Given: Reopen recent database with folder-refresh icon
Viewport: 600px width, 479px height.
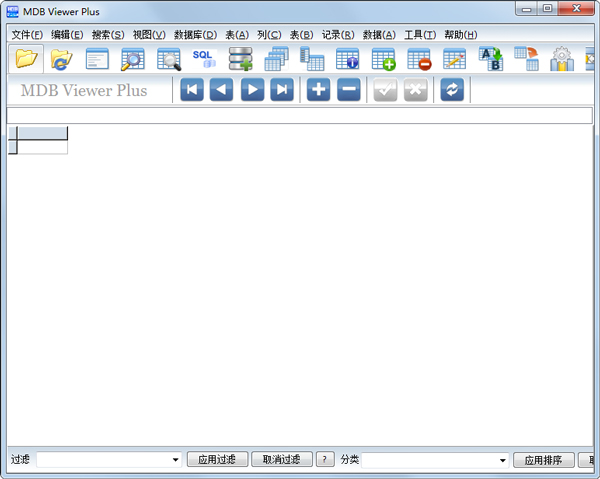Looking at the screenshot, I should 61,59.
